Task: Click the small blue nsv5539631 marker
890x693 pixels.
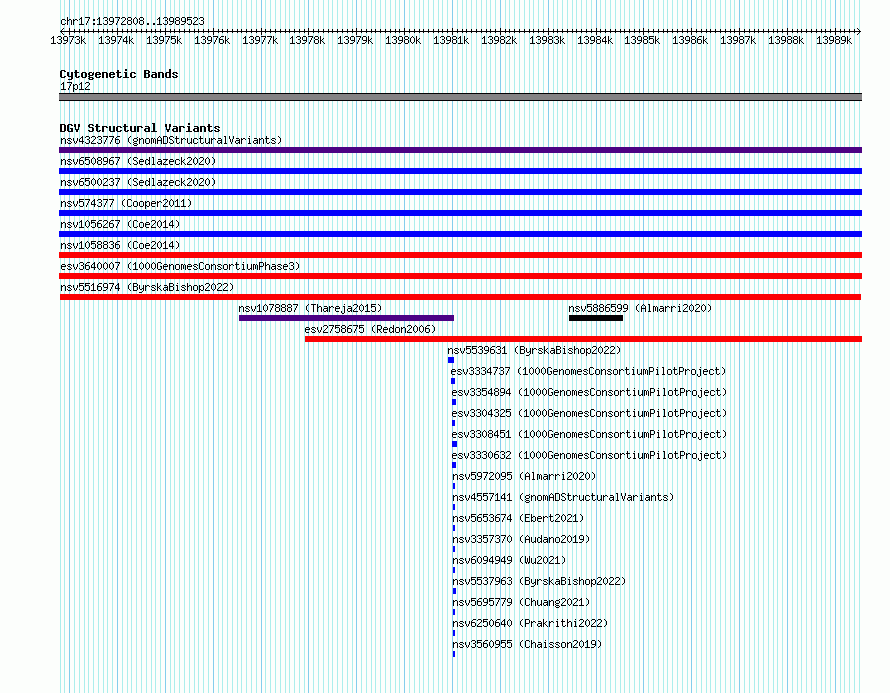Action: point(451,360)
